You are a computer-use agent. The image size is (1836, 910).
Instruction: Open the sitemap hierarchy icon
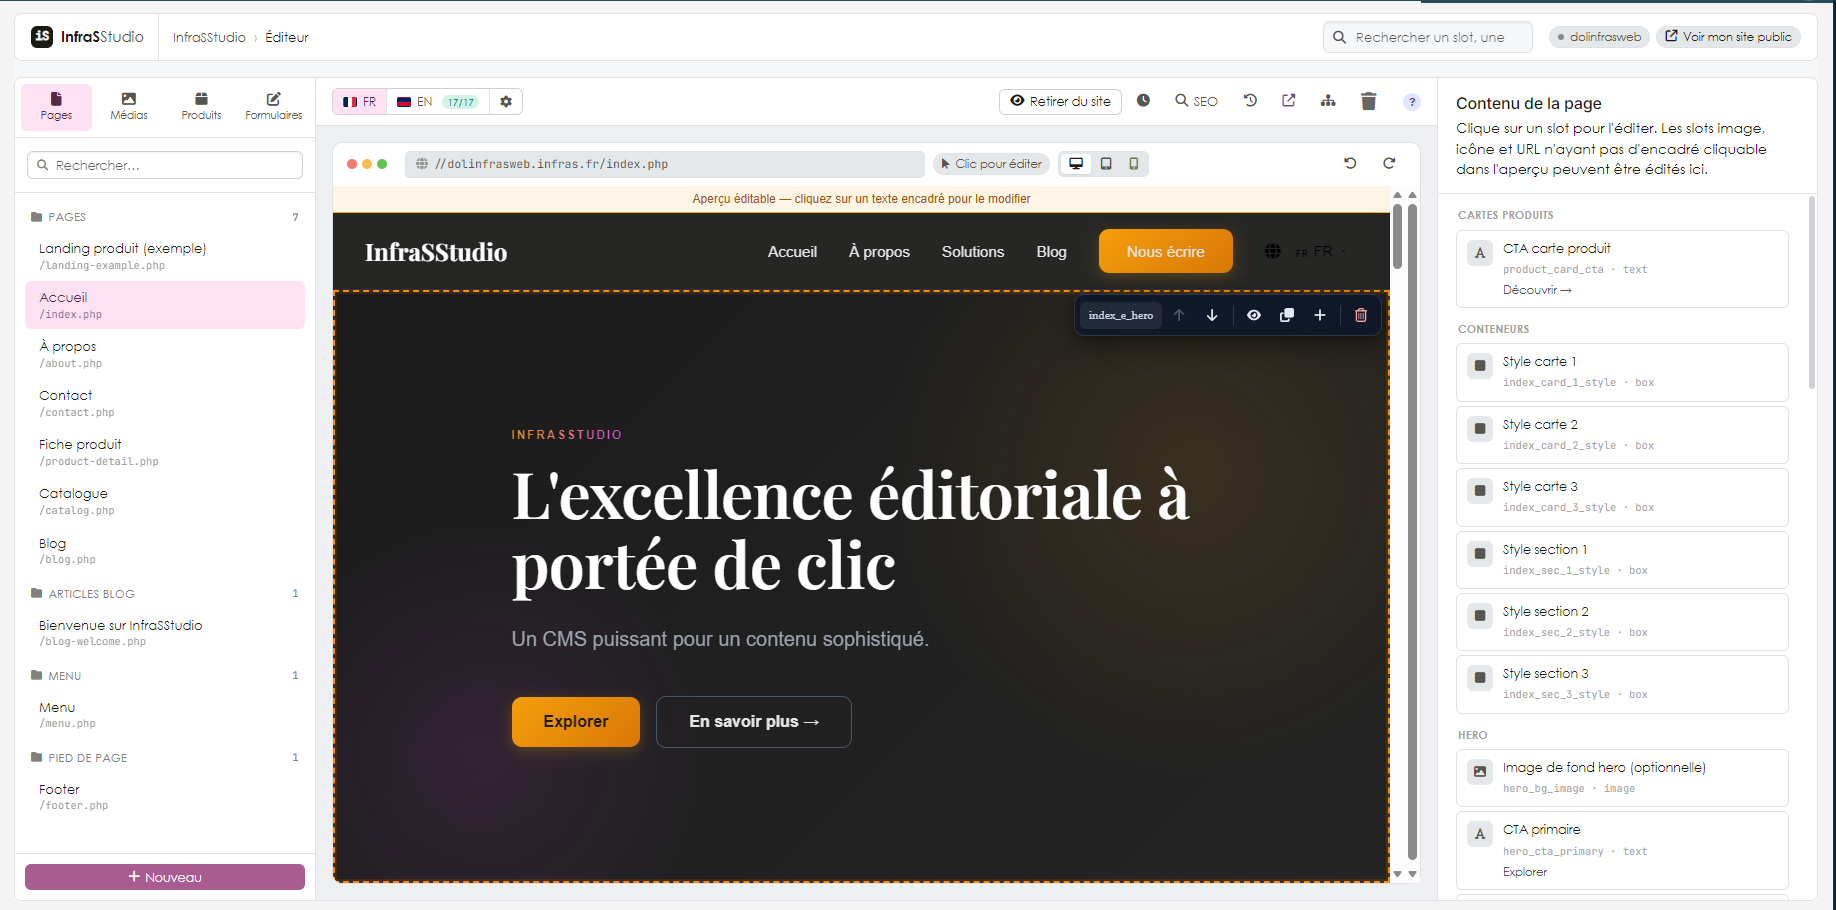pyautogui.click(x=1328, y=101)
